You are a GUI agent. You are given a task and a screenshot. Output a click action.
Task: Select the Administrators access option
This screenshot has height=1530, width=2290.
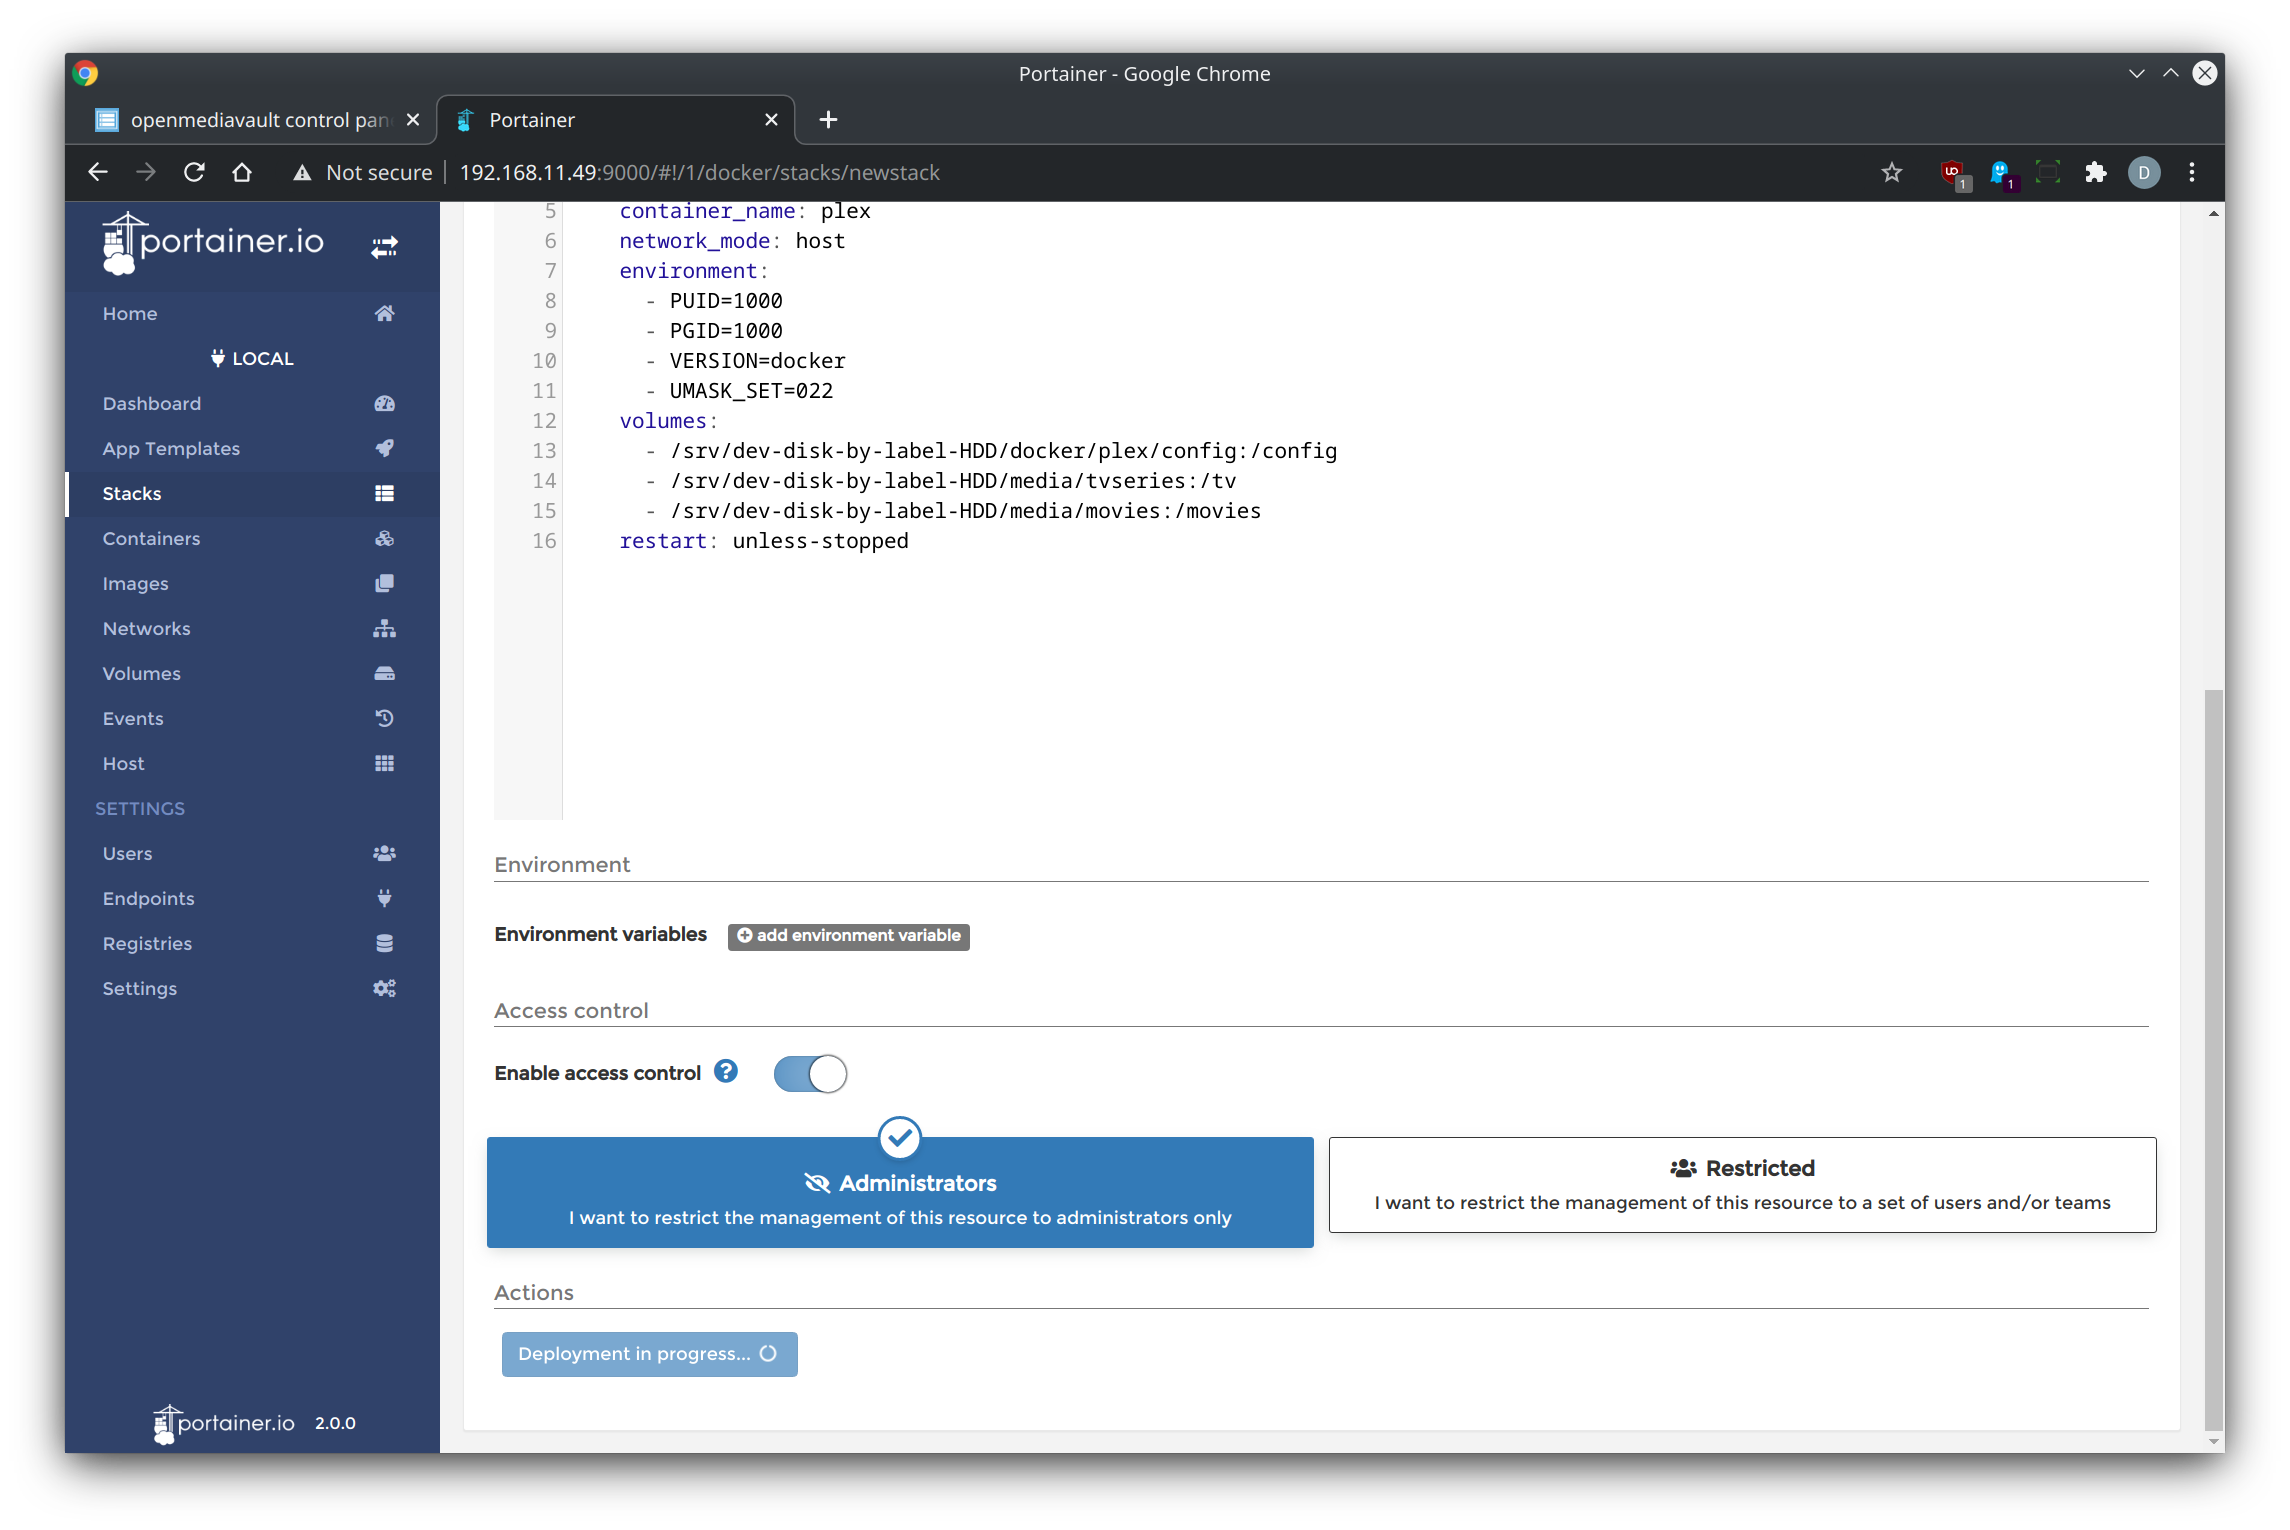click(x=900, y=1192)
